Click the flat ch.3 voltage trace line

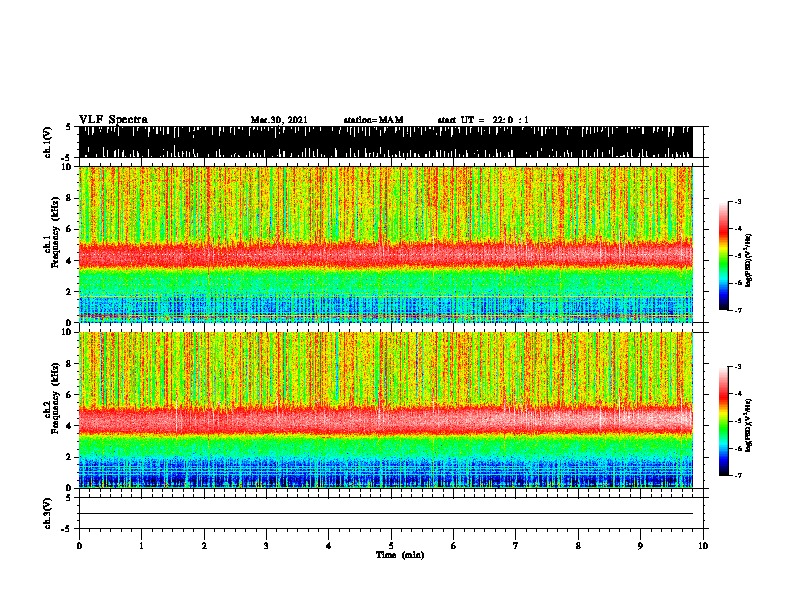pos(385,514)
